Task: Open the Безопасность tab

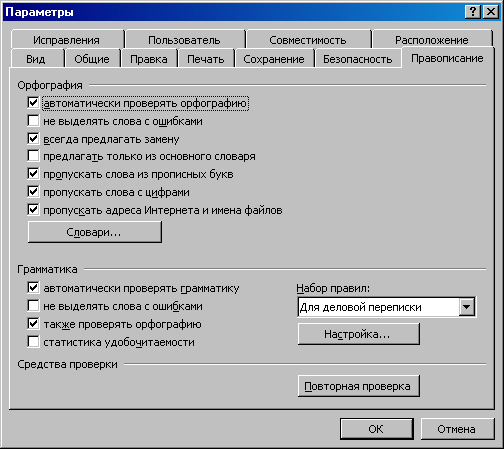Action: [357, 59]
